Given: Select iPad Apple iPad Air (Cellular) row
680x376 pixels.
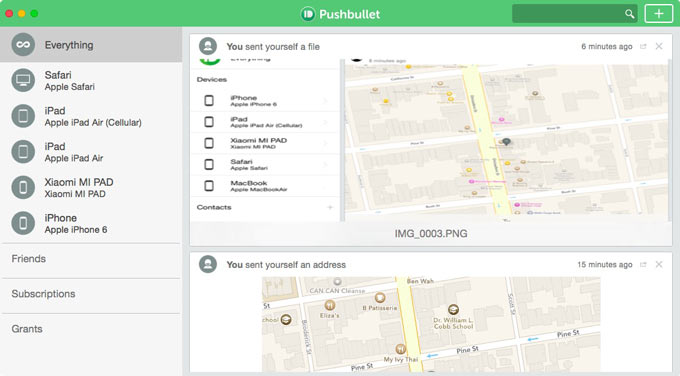Looking at the screenshot, I should pos(91,116).
